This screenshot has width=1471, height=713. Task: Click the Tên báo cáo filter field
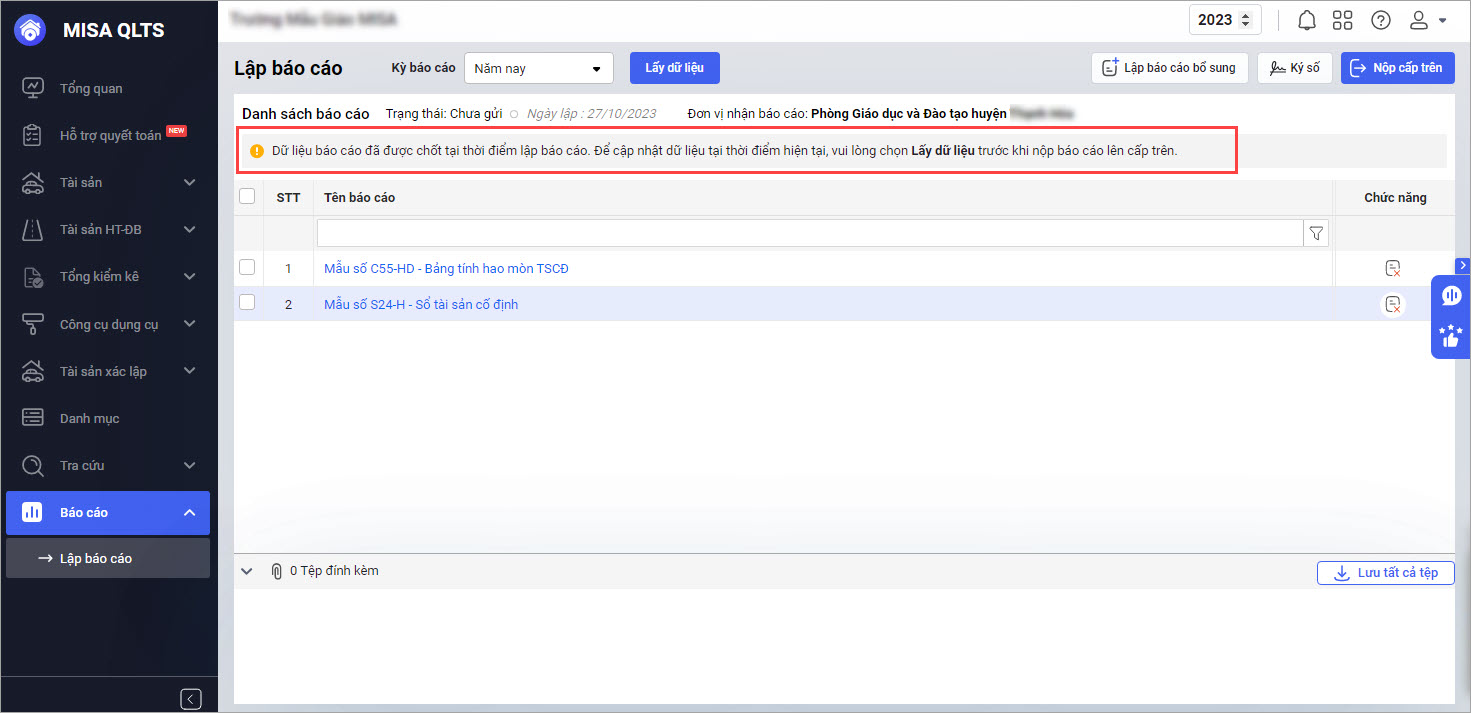pyautogui.click(x=810, y=233)
